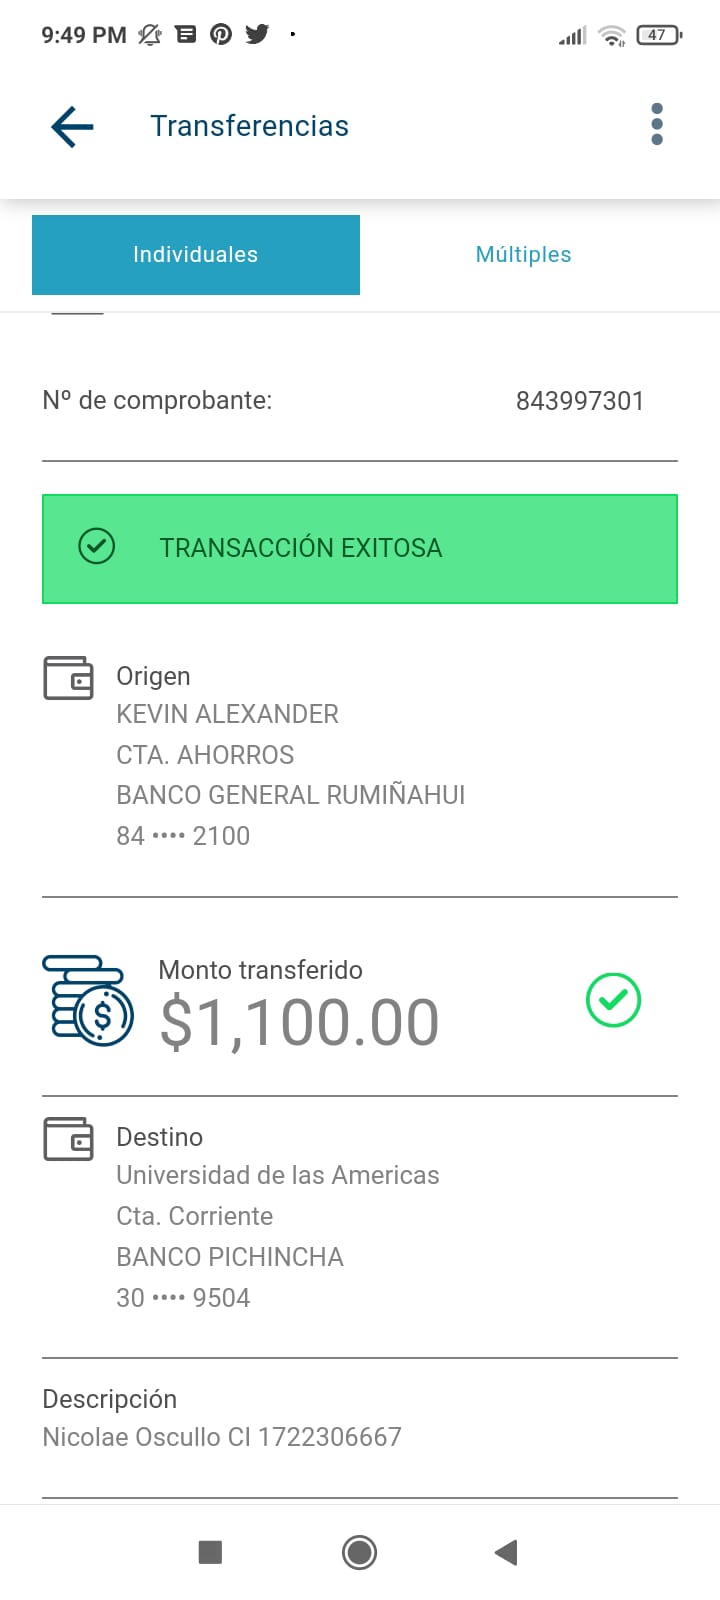This screenshot has width=720, height=1600.
Task: Tap the wallet icon beside Origen
Action: (x=68, y=678)
